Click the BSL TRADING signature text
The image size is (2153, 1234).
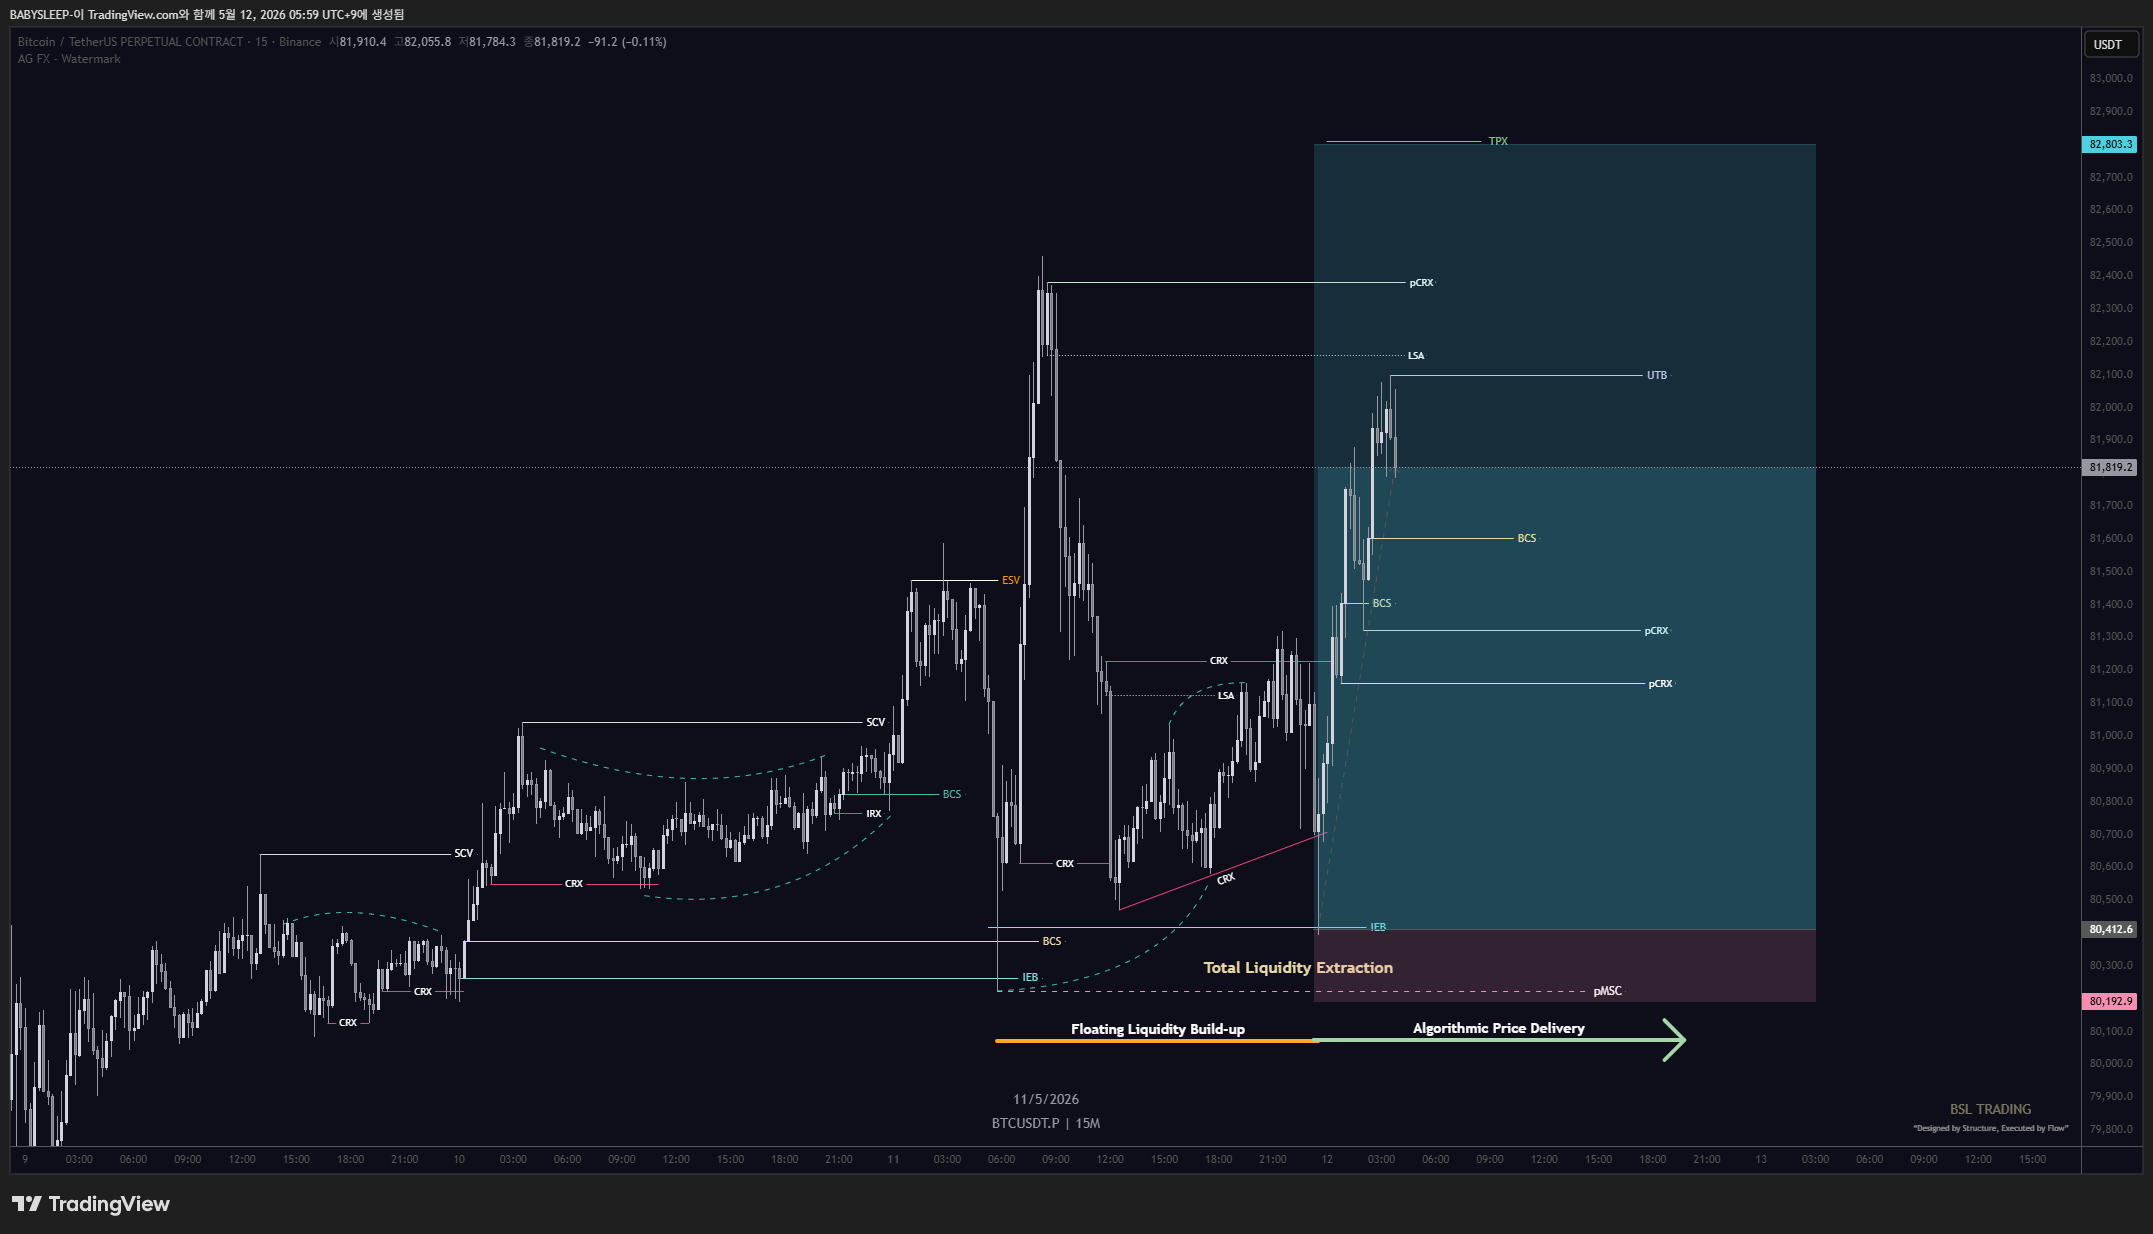pos(1989,1109)
